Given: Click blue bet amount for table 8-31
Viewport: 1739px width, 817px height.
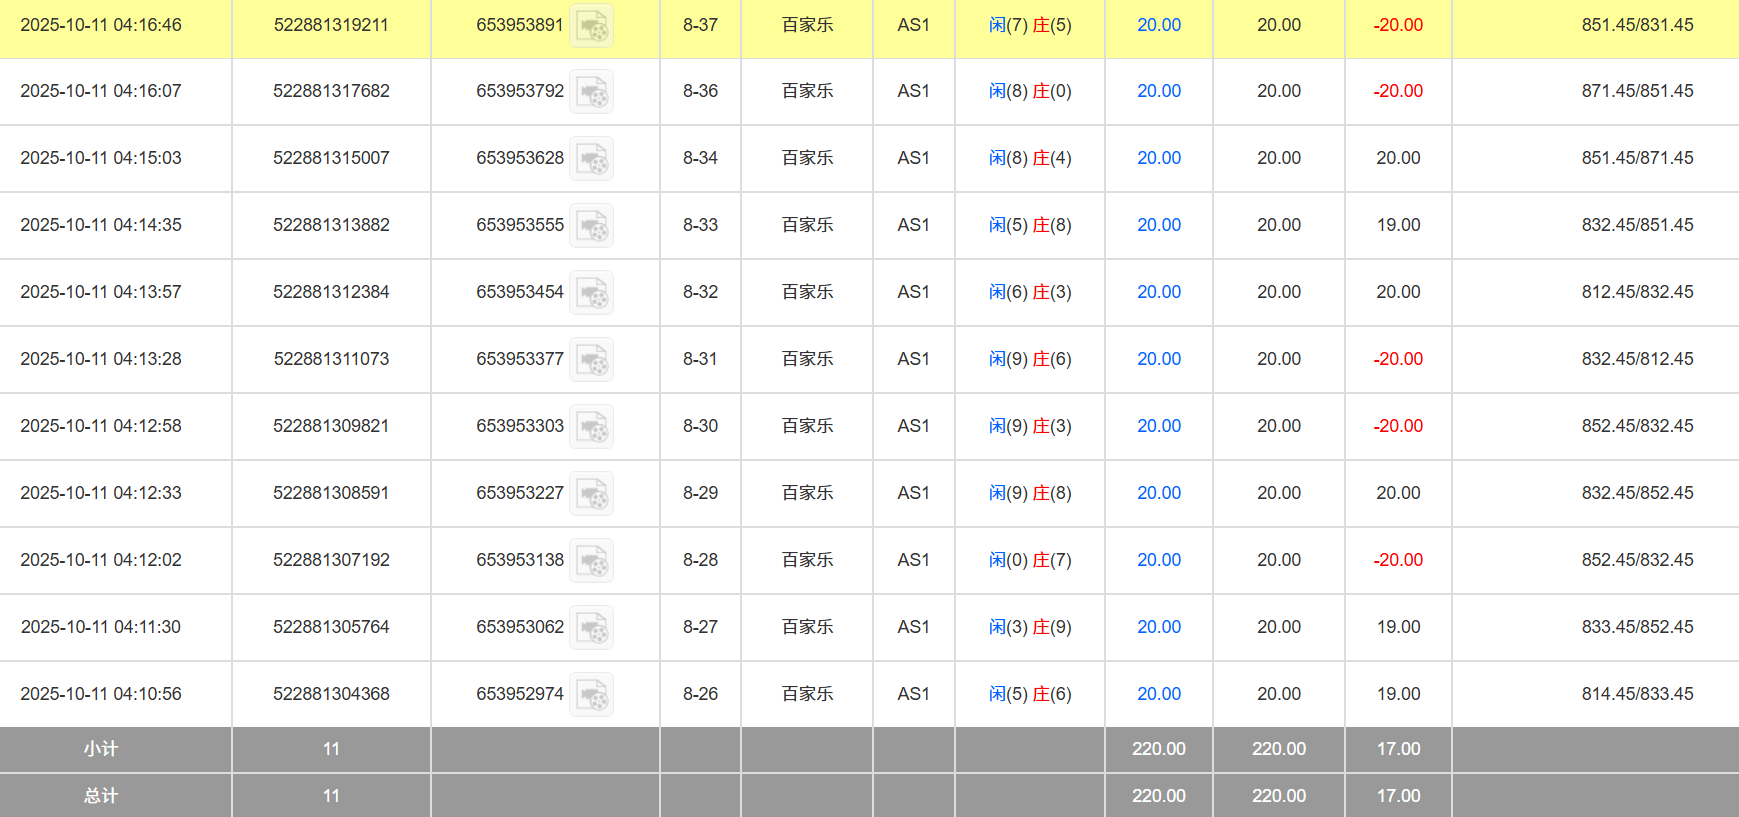Looking at the screenshot, I should (x=1158, y=359).
